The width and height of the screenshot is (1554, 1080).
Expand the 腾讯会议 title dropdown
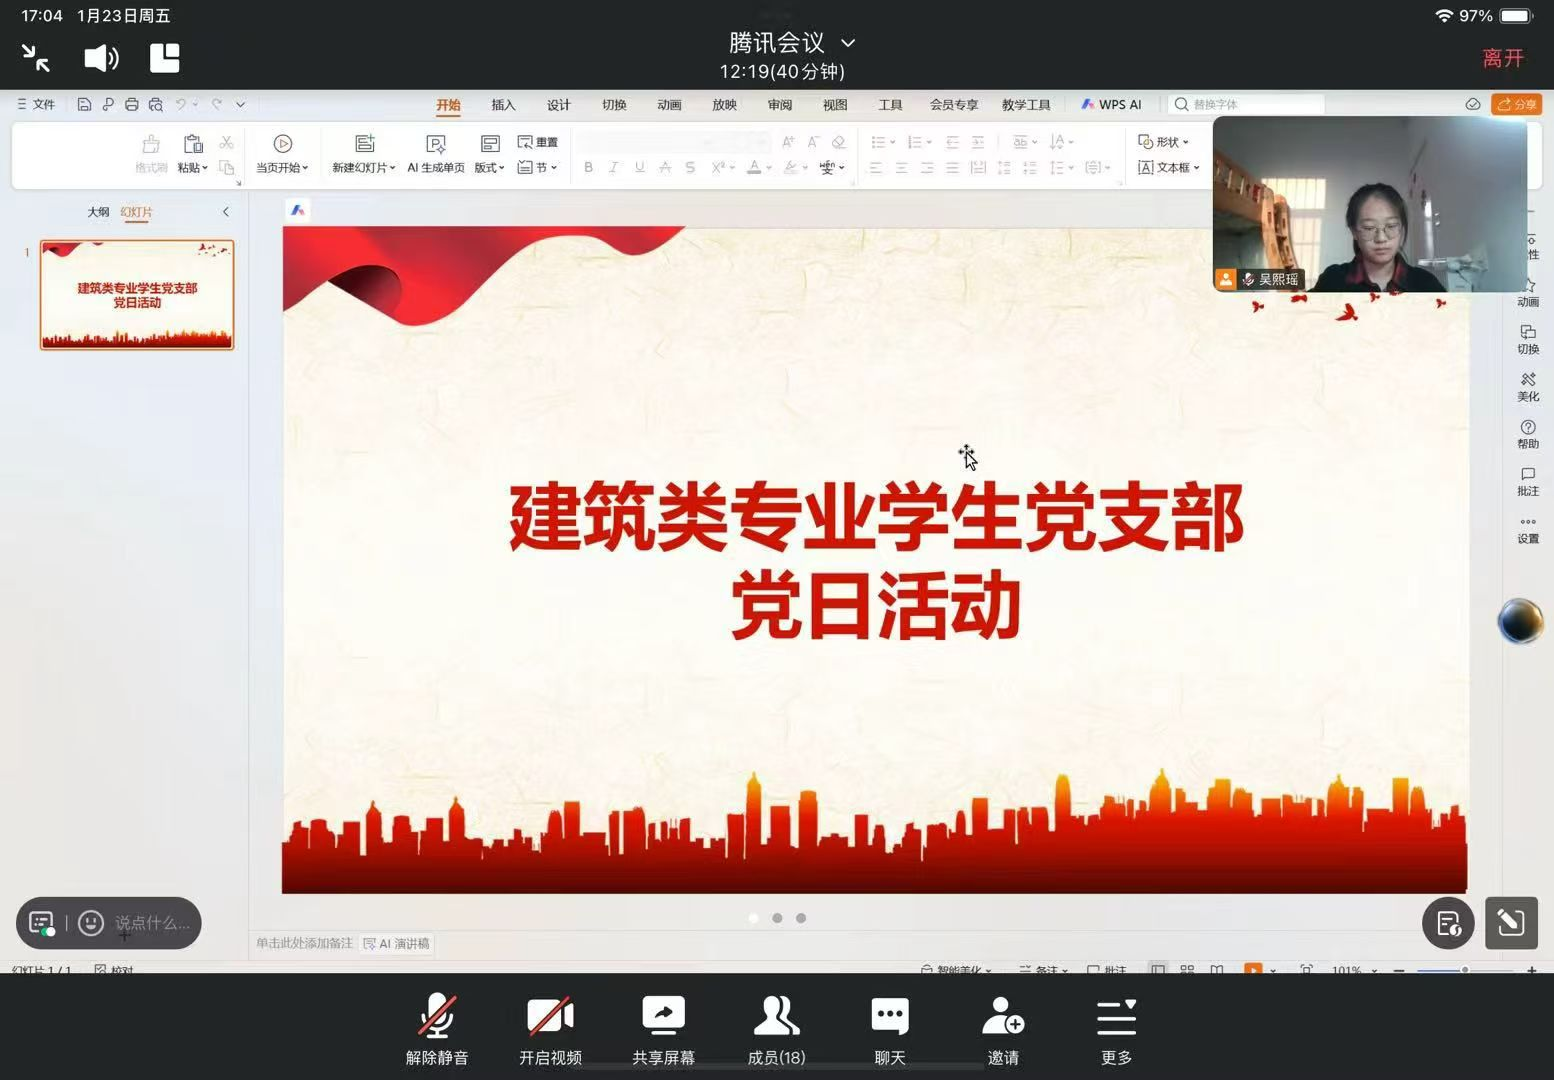coord(848,43)
